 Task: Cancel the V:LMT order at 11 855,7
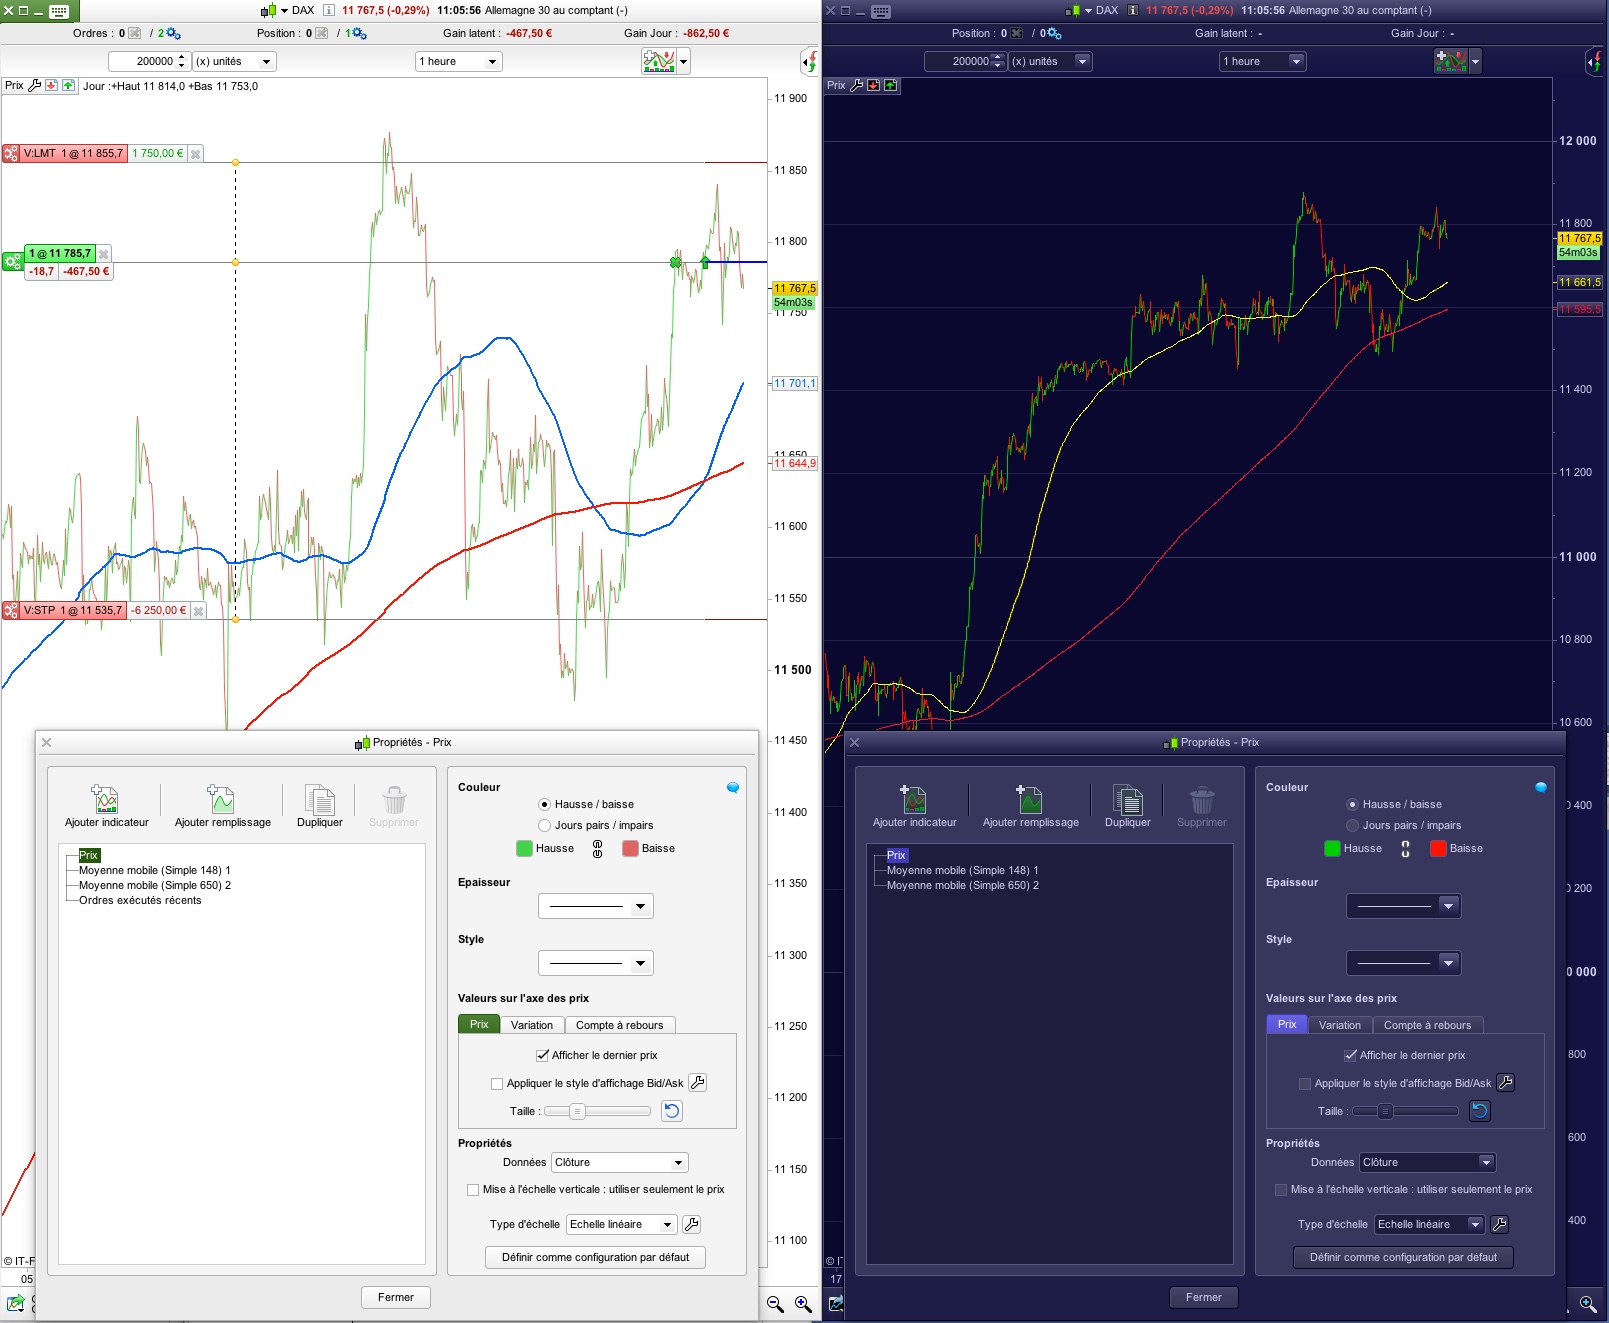coord(196,154)
